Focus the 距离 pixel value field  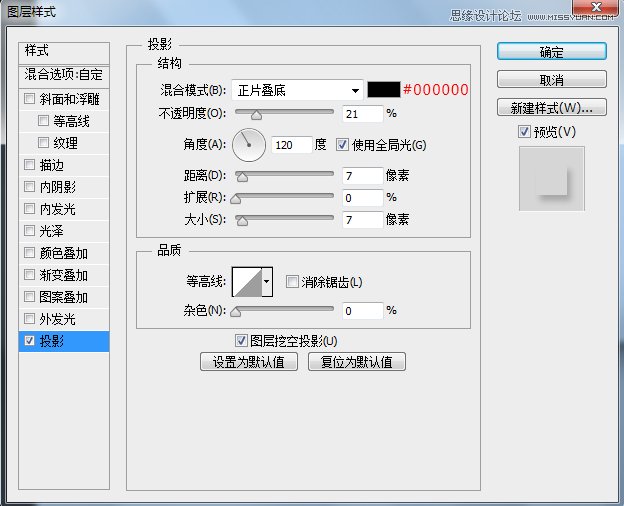(363, 176)
